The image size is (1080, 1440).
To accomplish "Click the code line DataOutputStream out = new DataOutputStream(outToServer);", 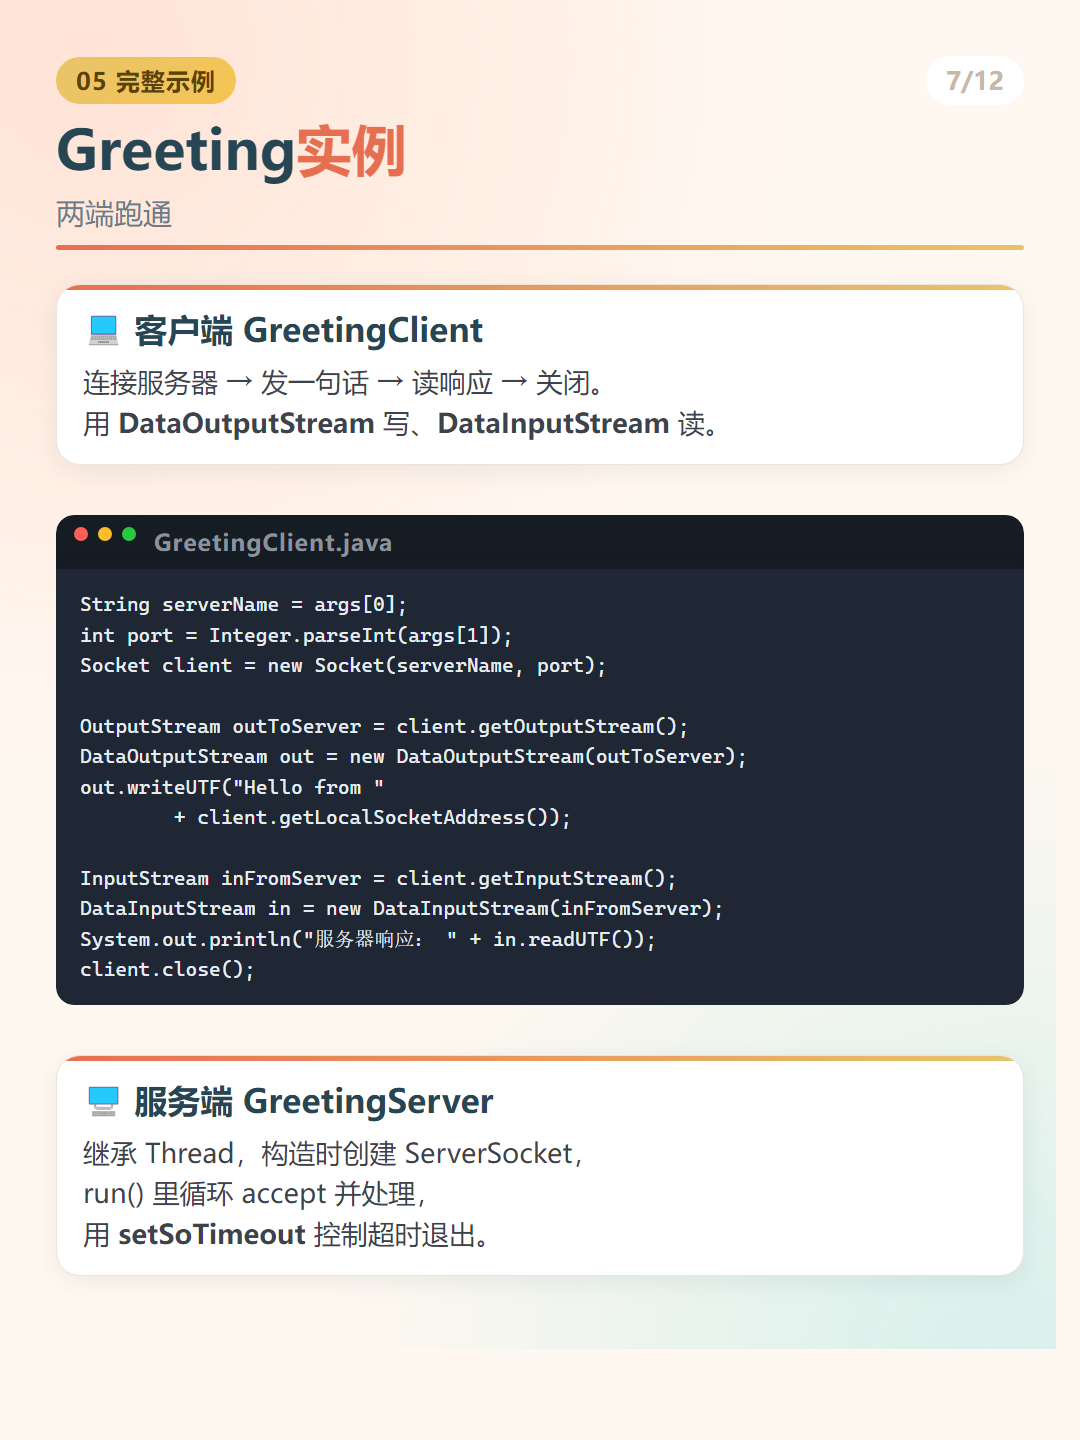I will [x=413, y=756].
